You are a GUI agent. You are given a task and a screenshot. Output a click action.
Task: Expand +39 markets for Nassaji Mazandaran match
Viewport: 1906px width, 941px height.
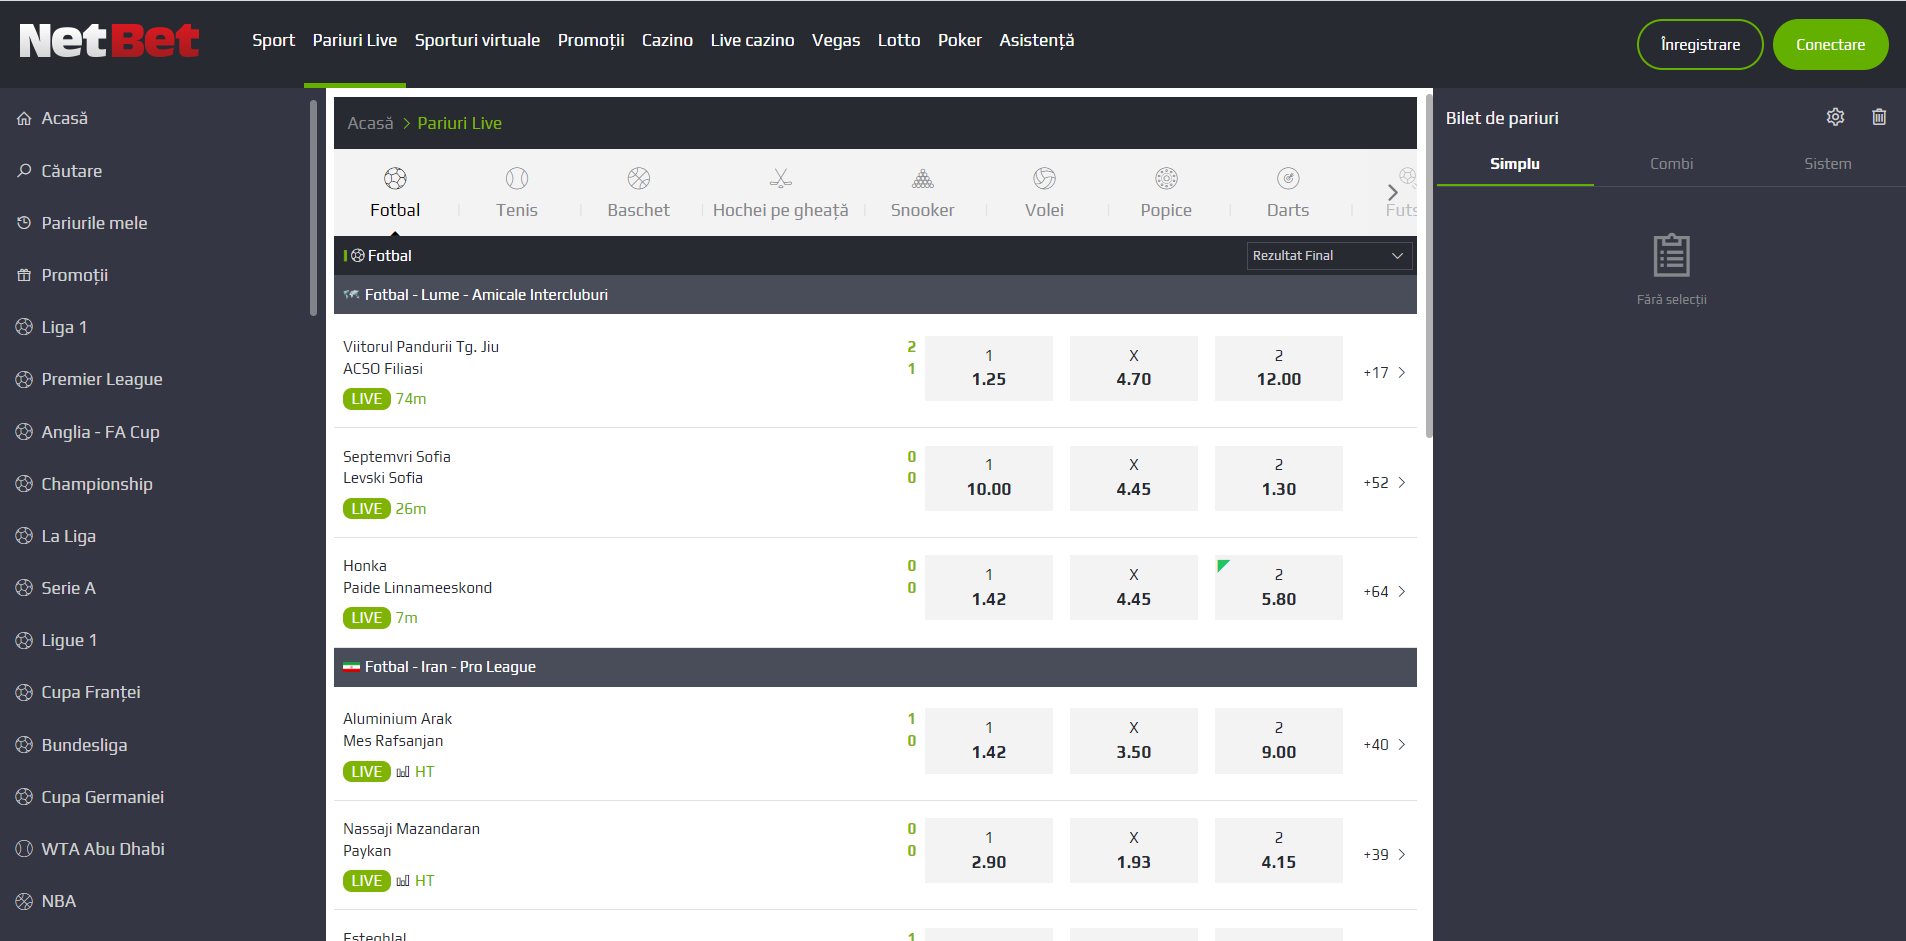1384,855
